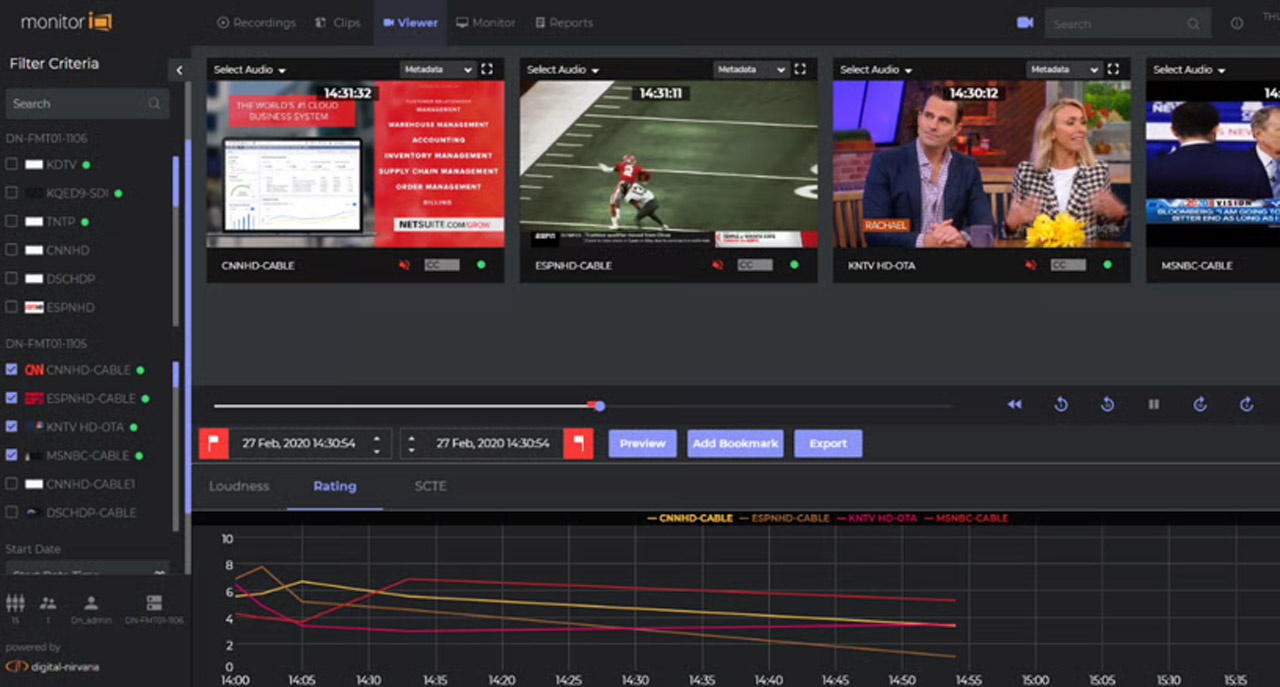Set start flag marker on timeline

click(x=214, y=443)
